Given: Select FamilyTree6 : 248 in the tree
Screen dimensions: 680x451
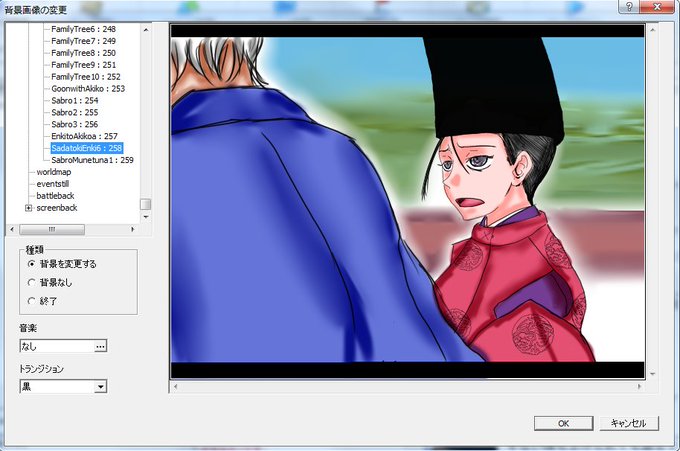Looking at the screenshot, I should pyautogui.click(x=83, y=29).
